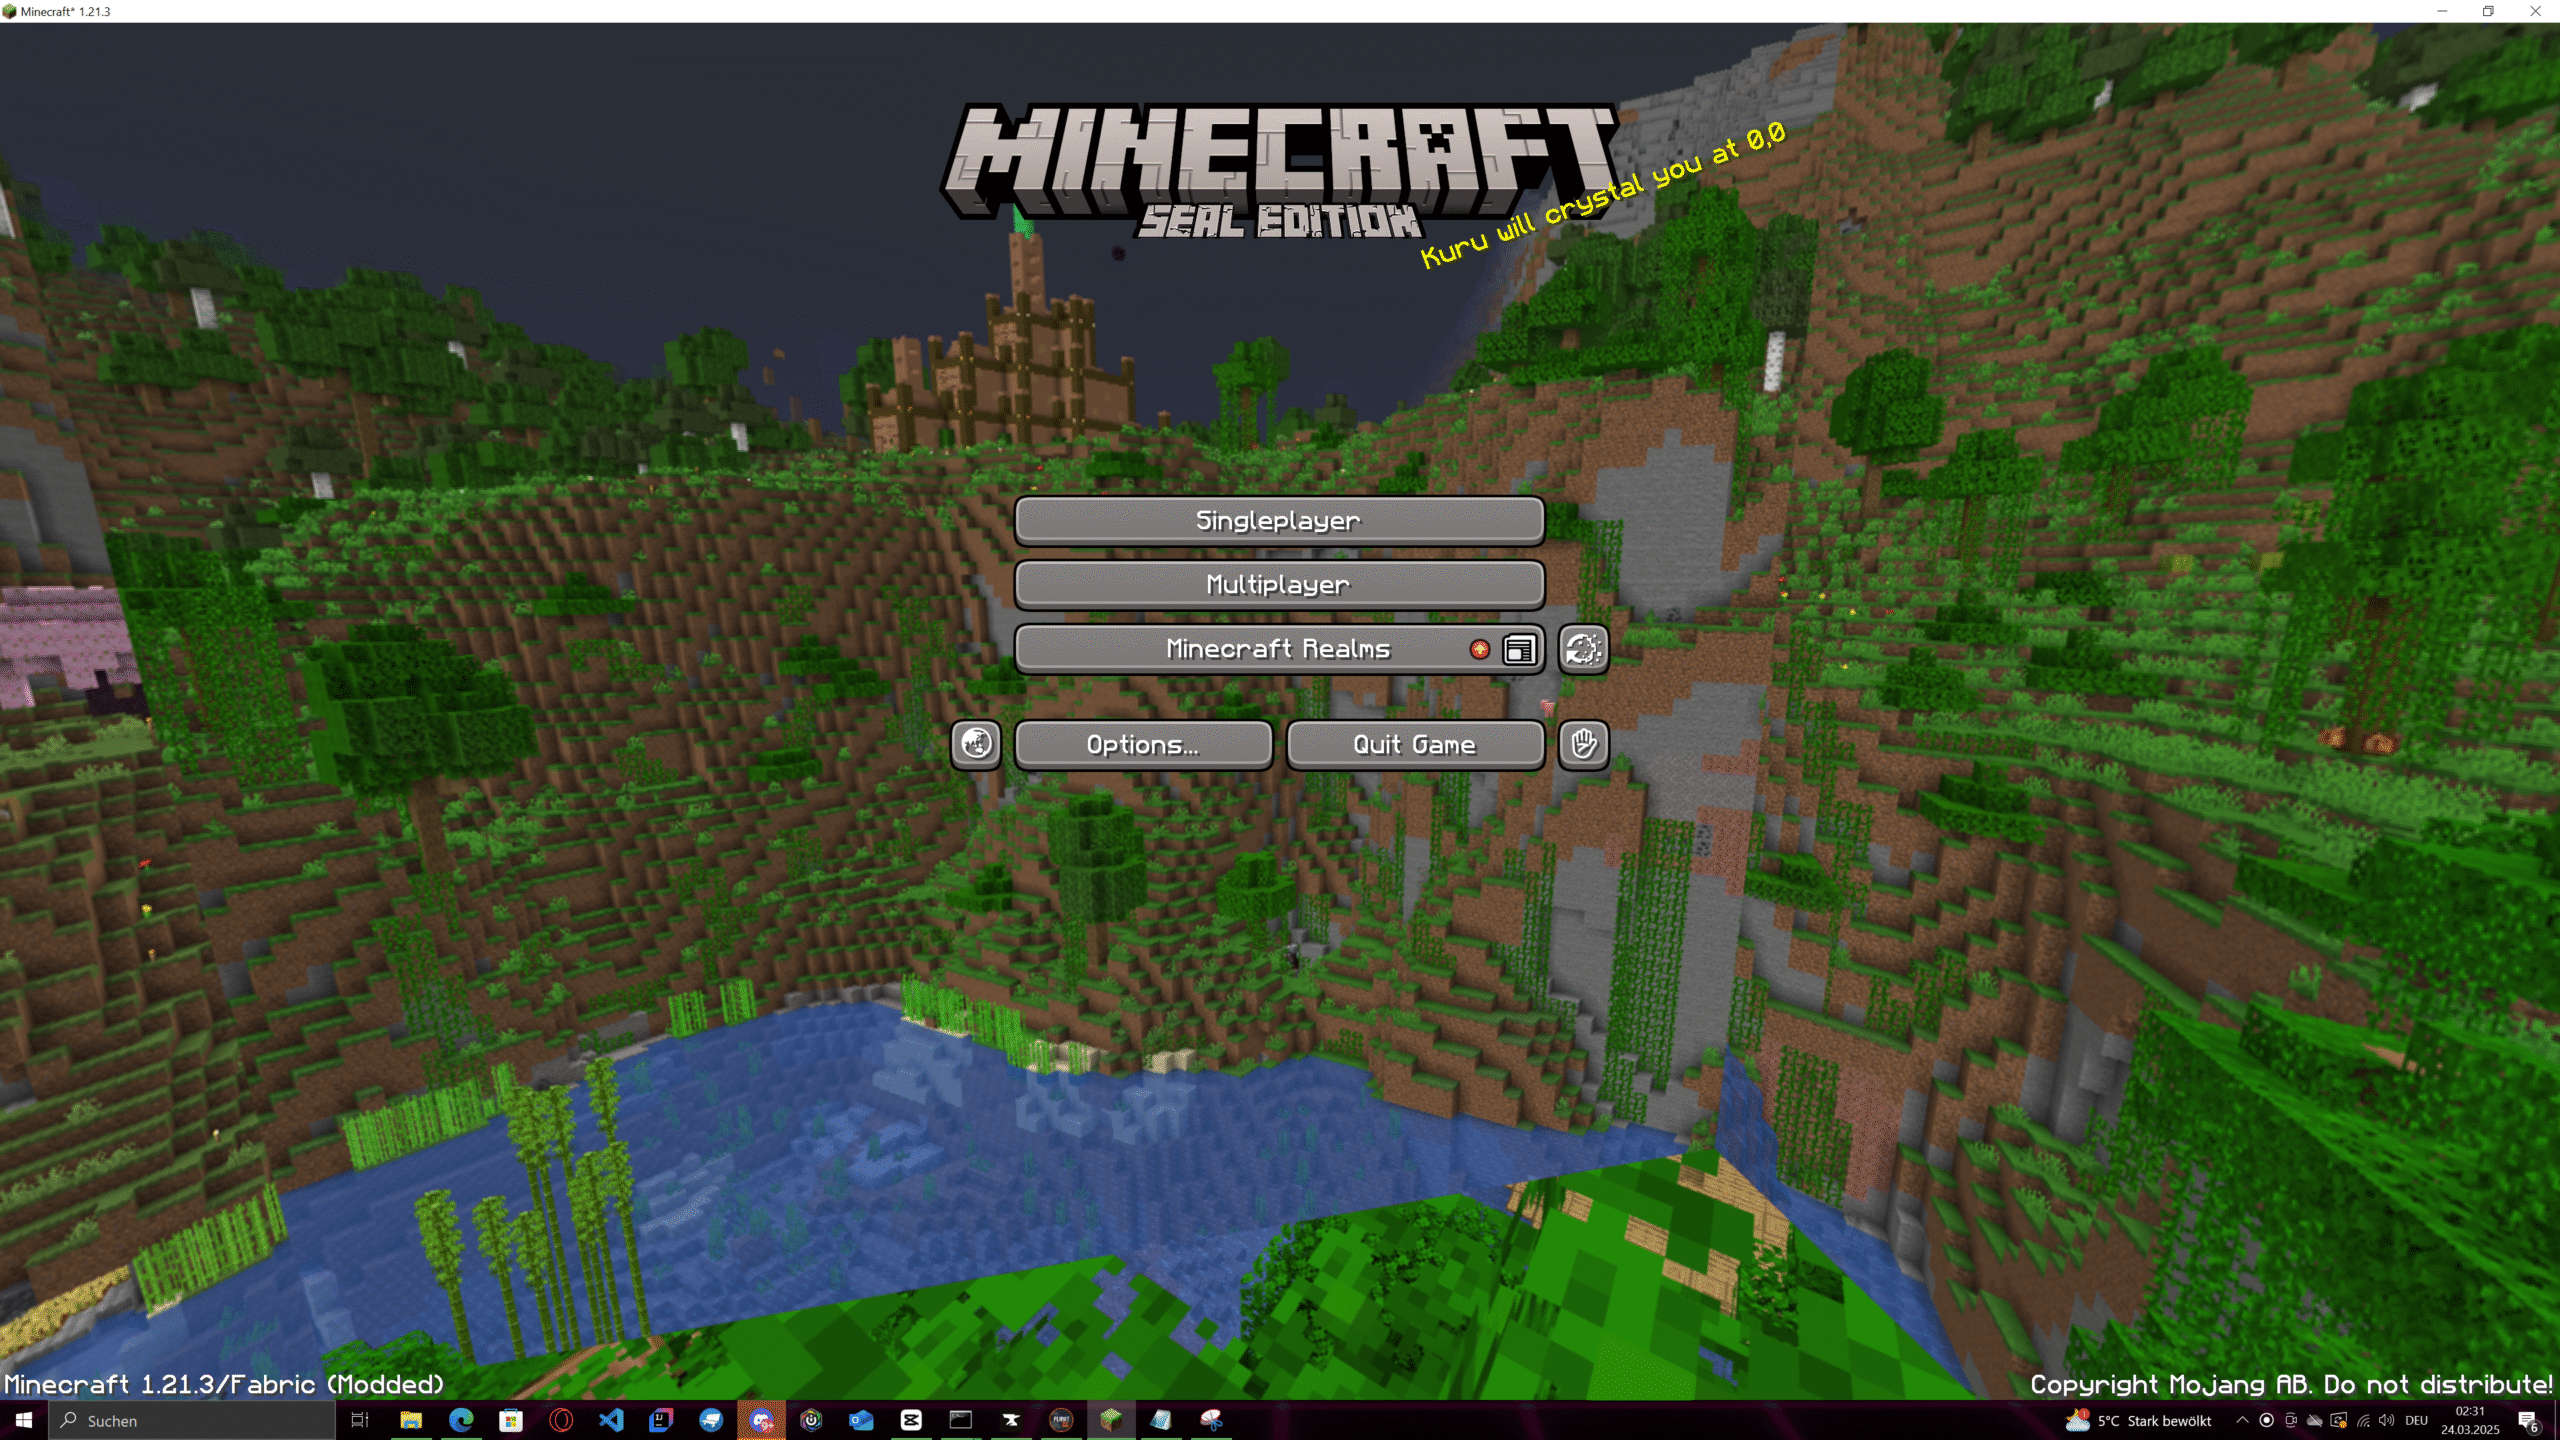
Task: Switch to Visual Studio Code in taskbar
Action: [x=611, y=1420]
